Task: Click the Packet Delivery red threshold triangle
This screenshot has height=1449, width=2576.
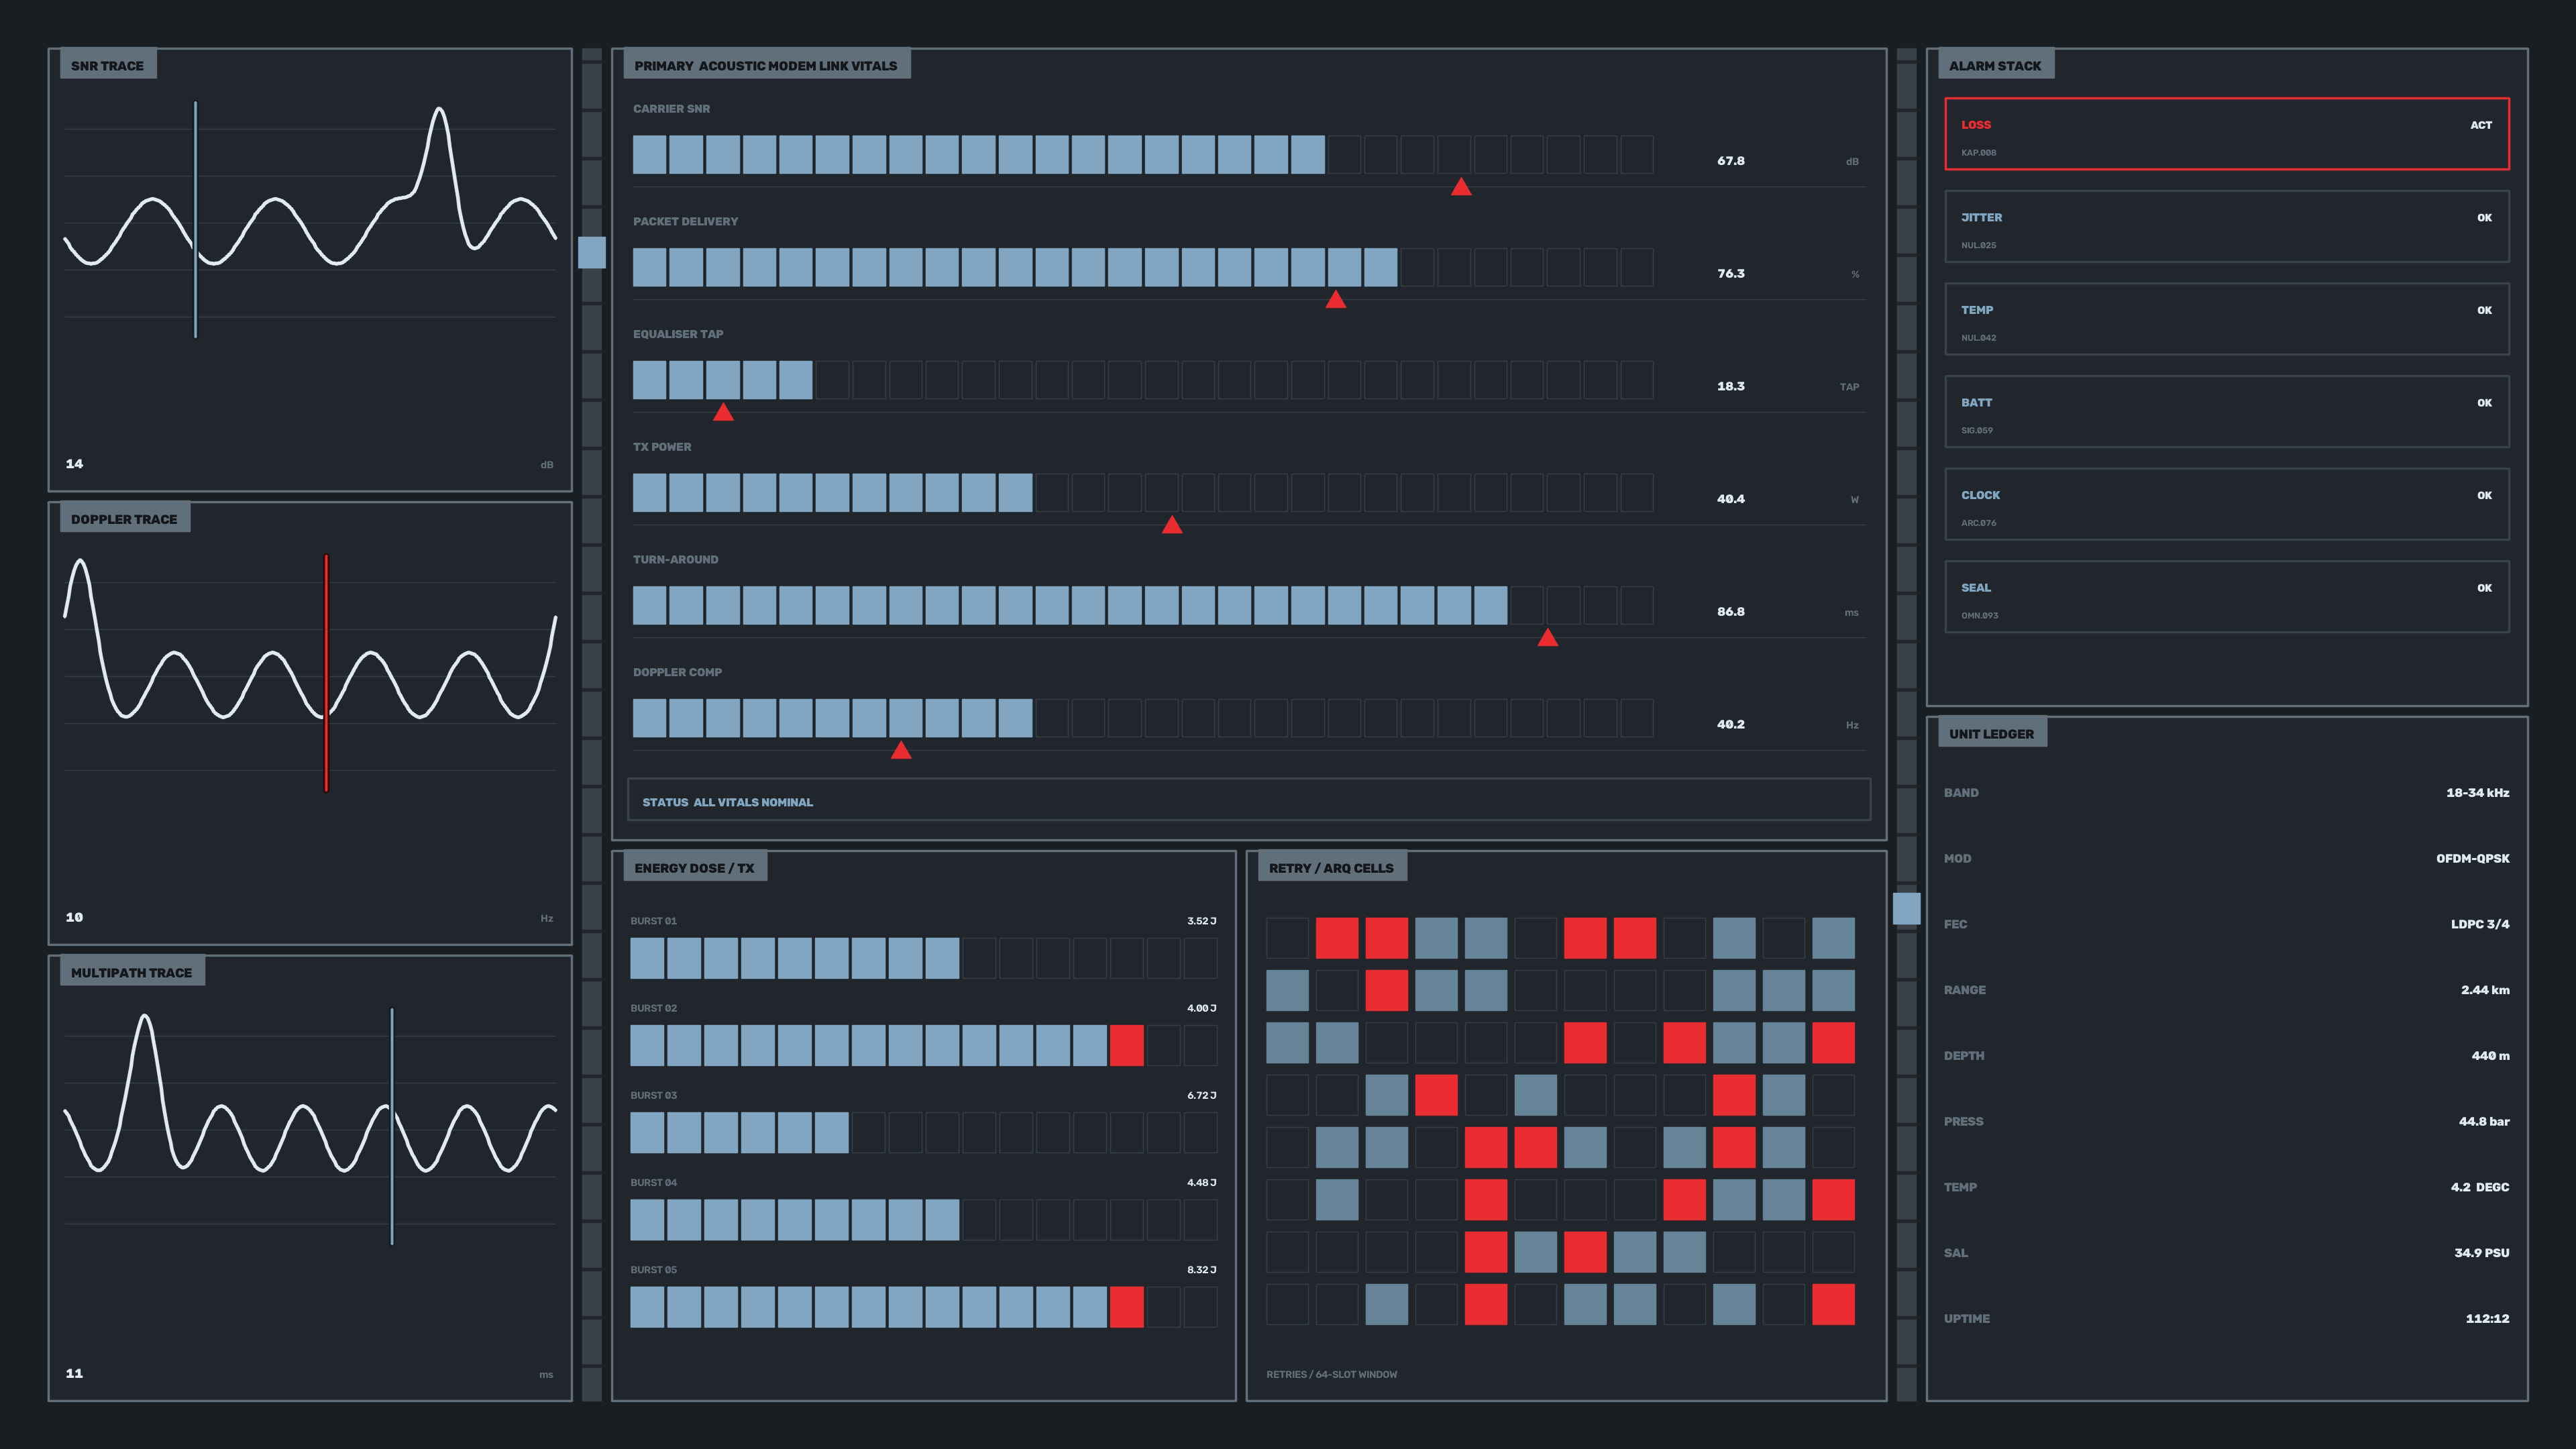Action: click(1335, 299)
